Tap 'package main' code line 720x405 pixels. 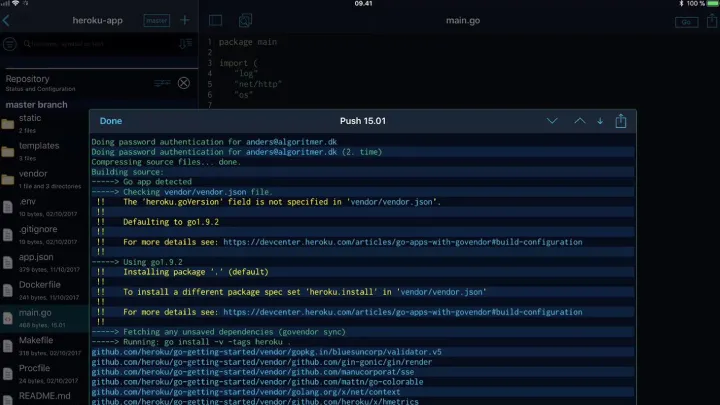point(248,42)
